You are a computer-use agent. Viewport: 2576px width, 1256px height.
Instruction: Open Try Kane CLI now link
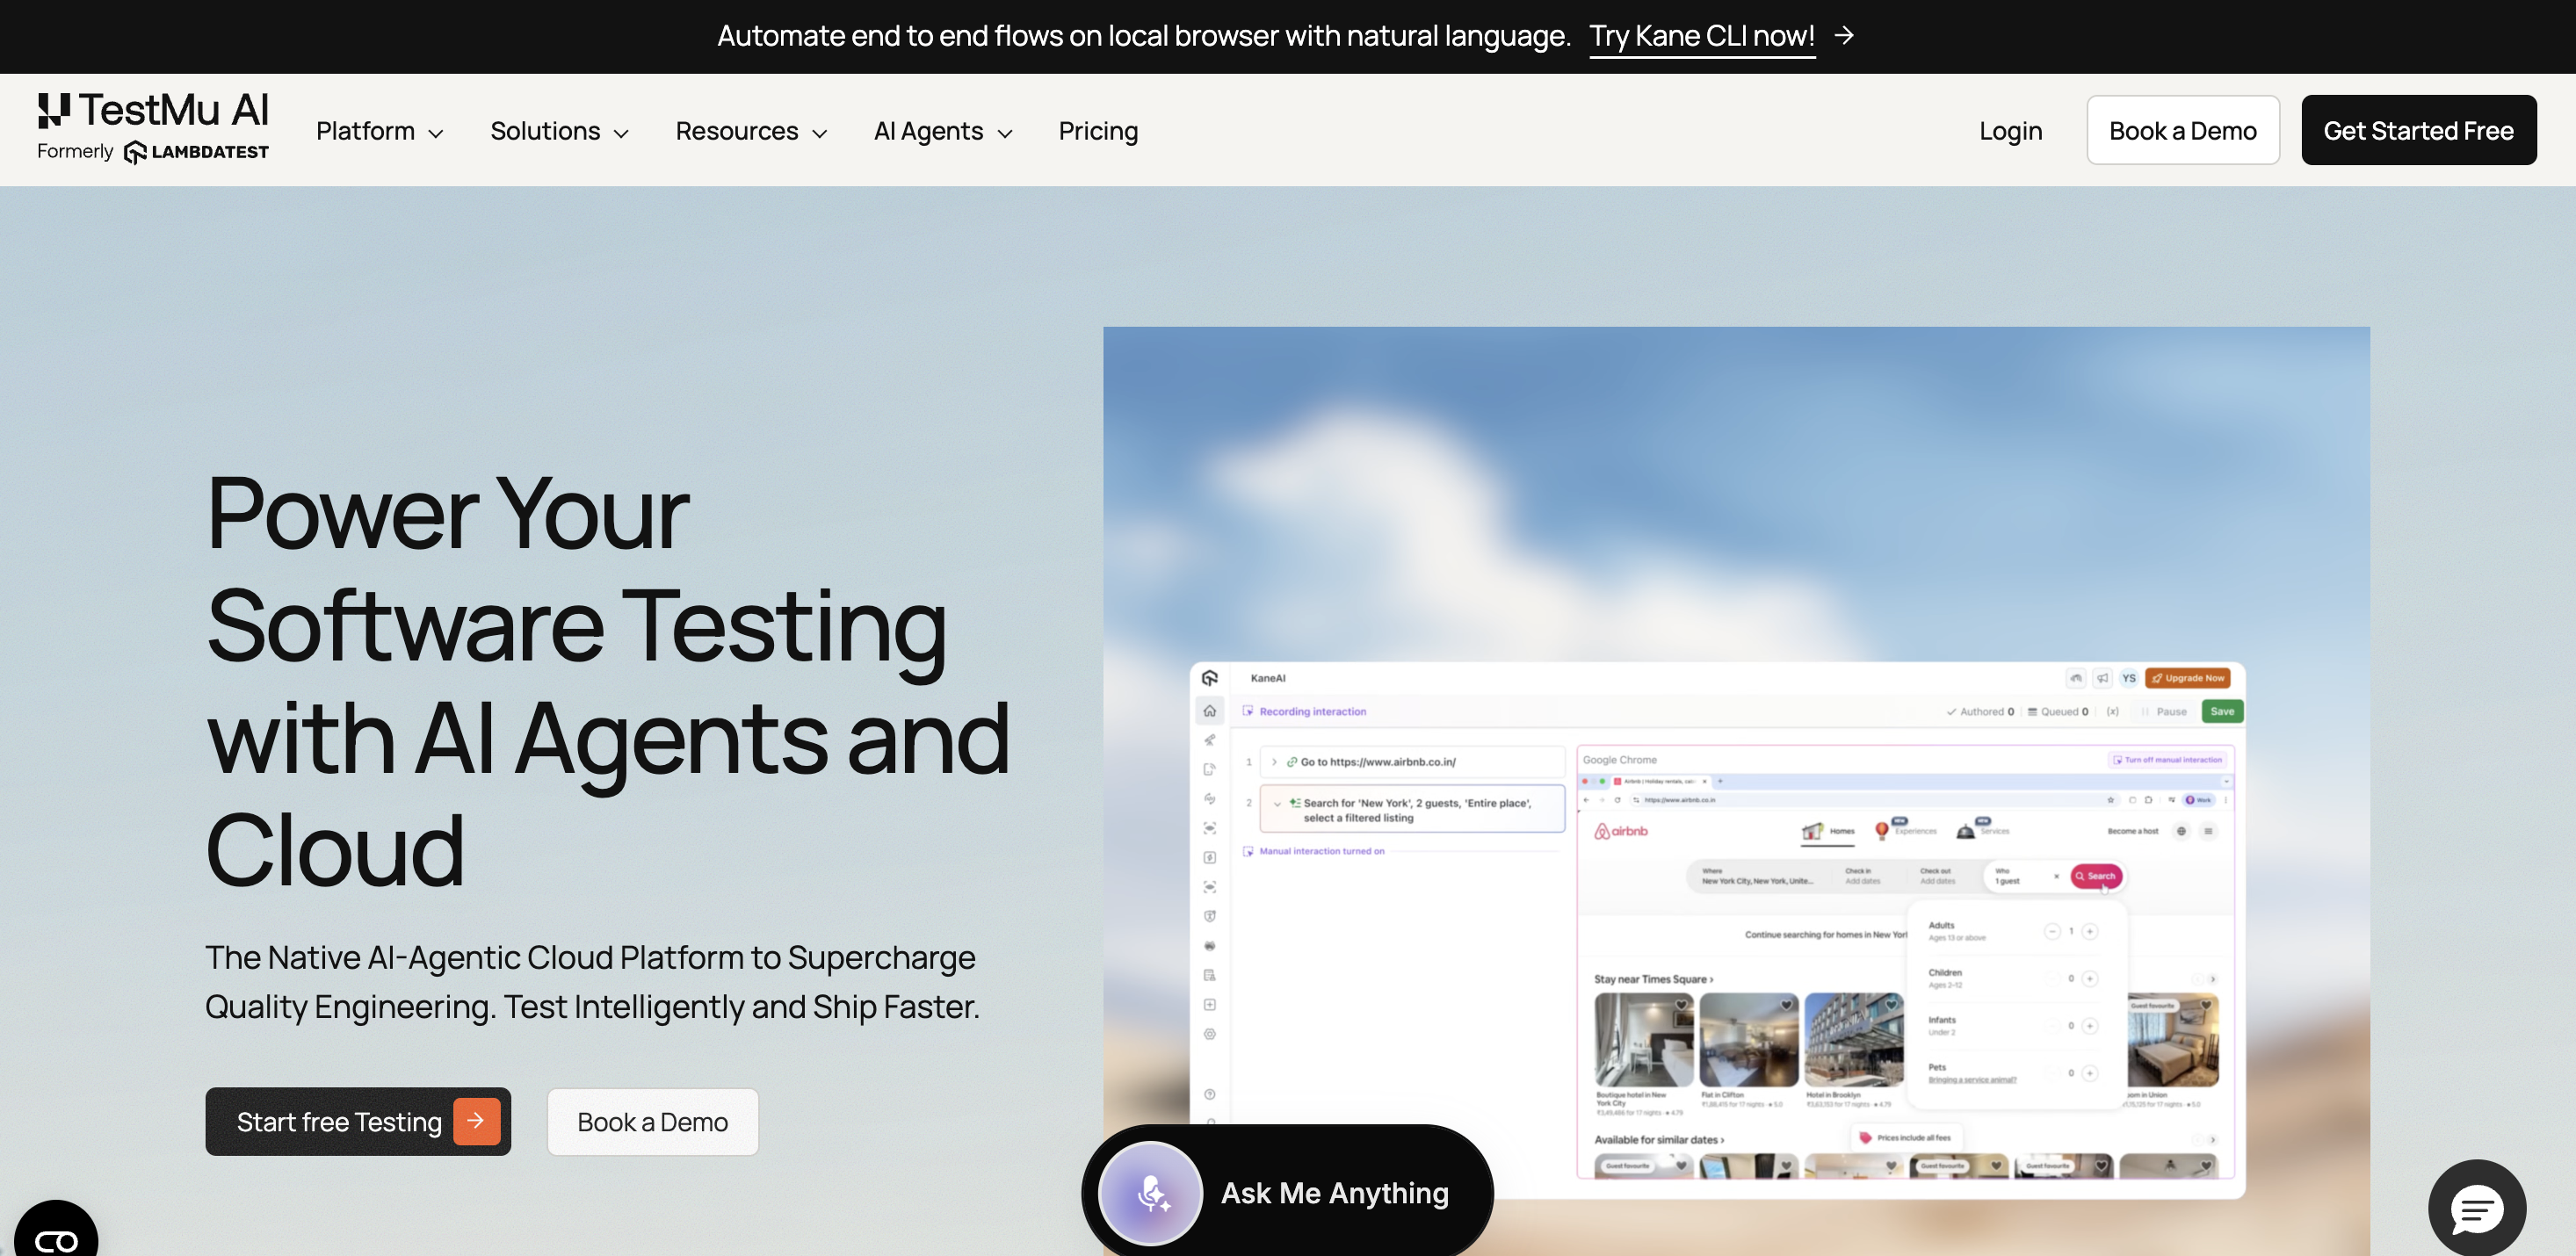click(1701, 36)
